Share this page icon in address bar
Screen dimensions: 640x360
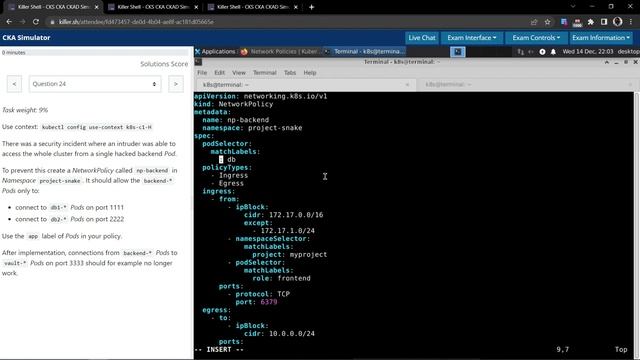(x=534, y=22)
